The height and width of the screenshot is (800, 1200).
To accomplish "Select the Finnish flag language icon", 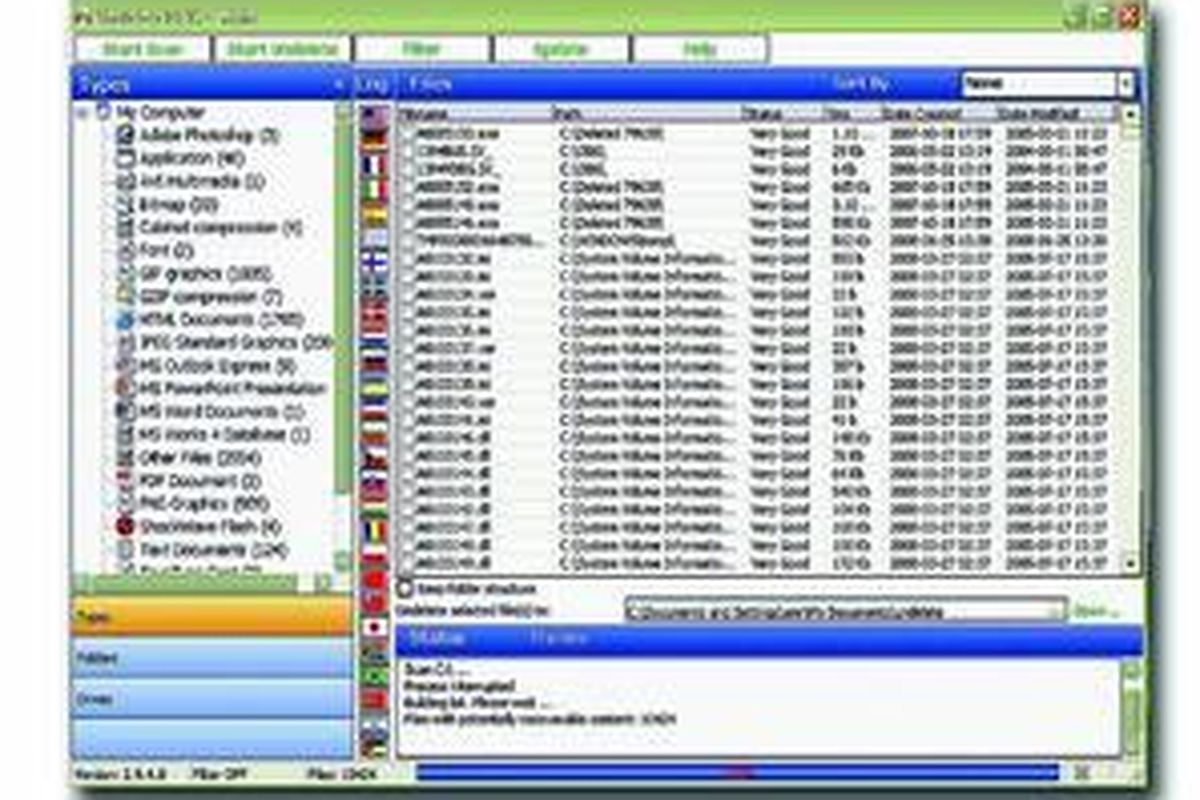I will [x=372, y=262].
